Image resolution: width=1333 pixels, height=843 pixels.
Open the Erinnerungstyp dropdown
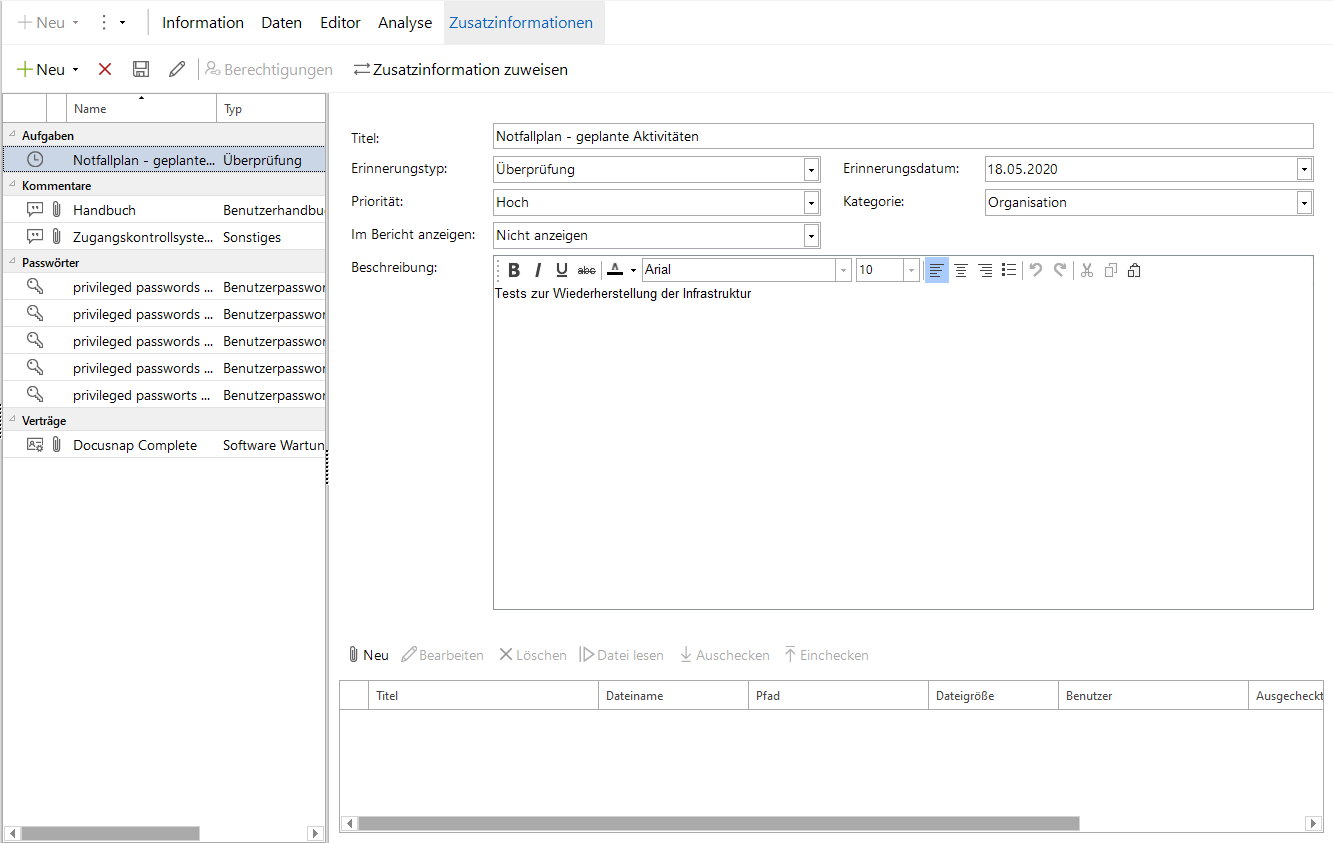pos(812,170)
